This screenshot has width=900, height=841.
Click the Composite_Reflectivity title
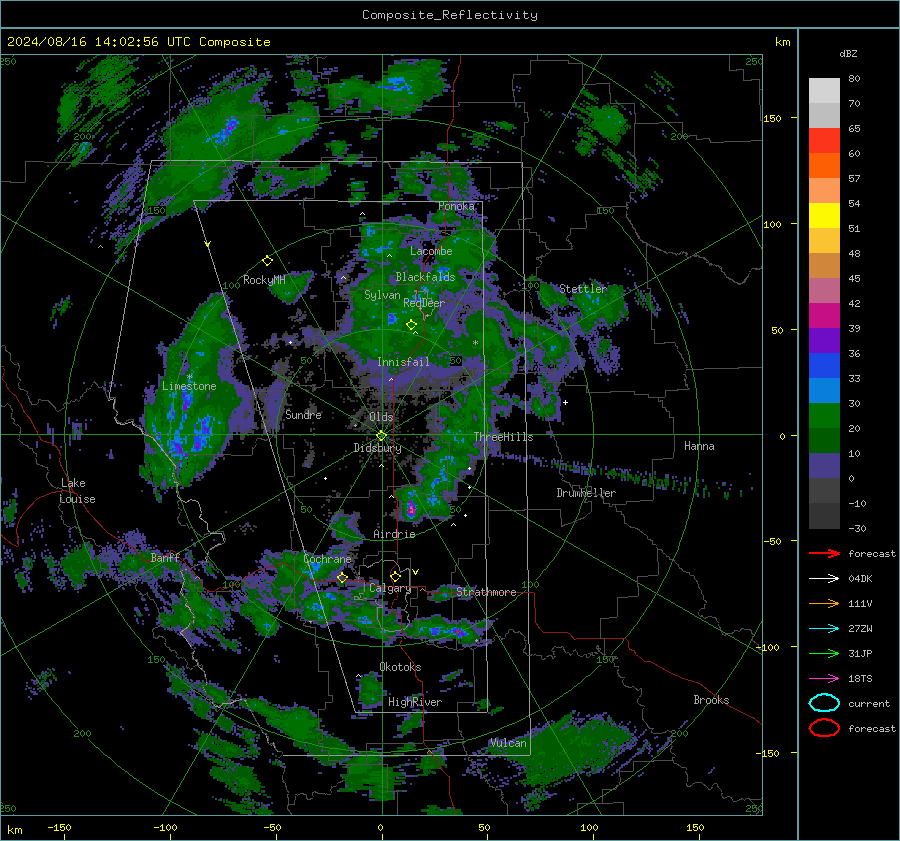449,15
